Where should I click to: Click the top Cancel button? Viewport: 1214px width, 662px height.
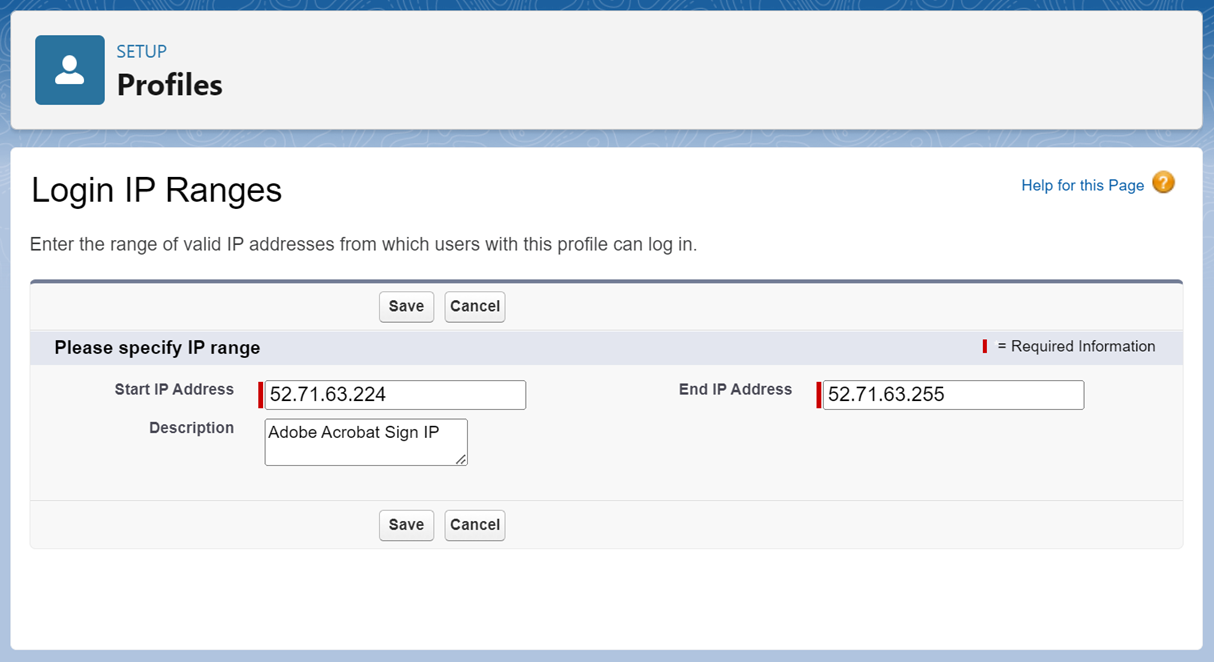coord(475,306)
